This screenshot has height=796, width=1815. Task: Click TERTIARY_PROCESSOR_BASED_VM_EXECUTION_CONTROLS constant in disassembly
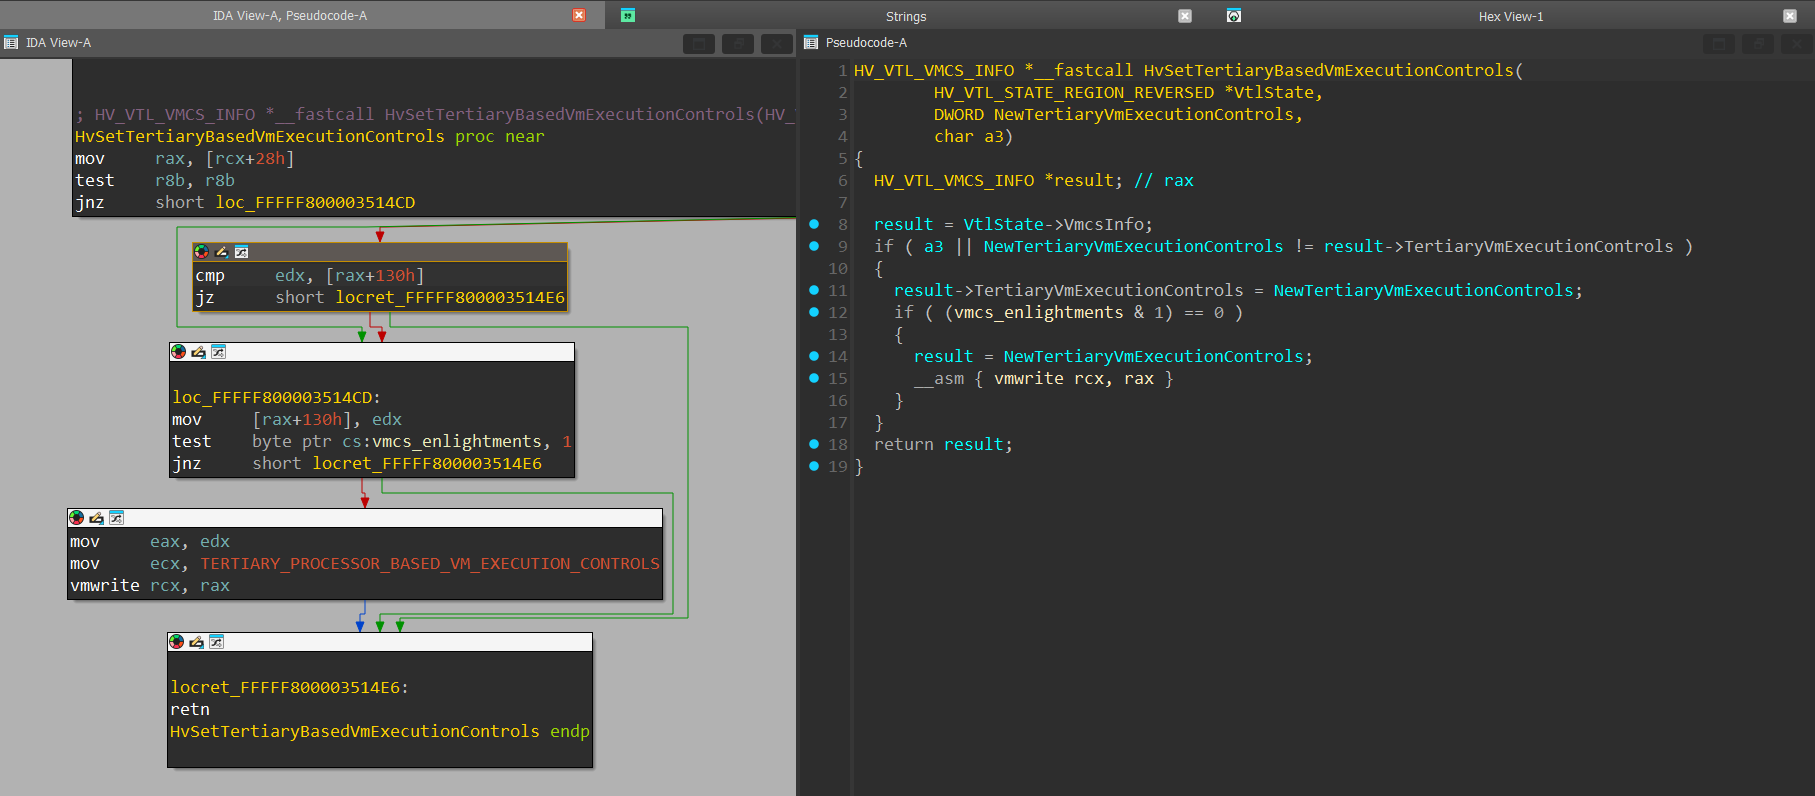(430, 564)
